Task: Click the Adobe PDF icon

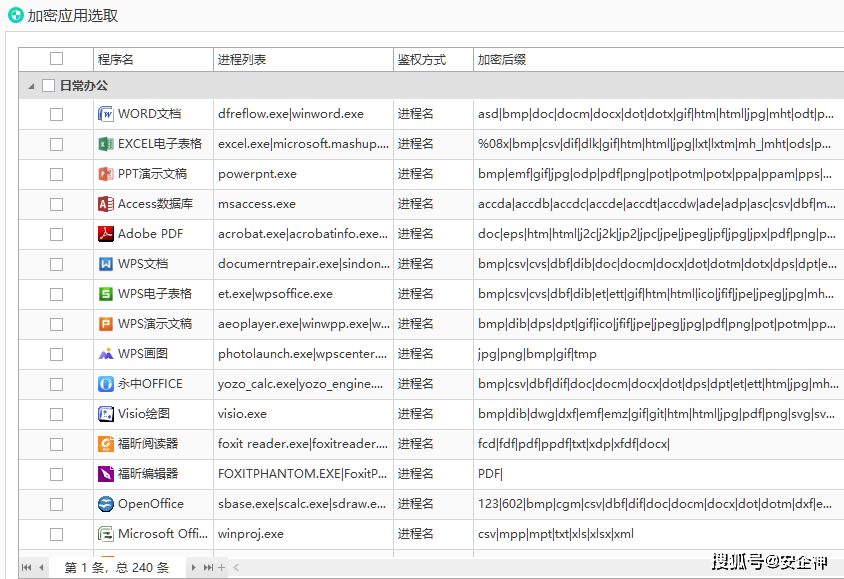Action: click(x=106, y=234)
